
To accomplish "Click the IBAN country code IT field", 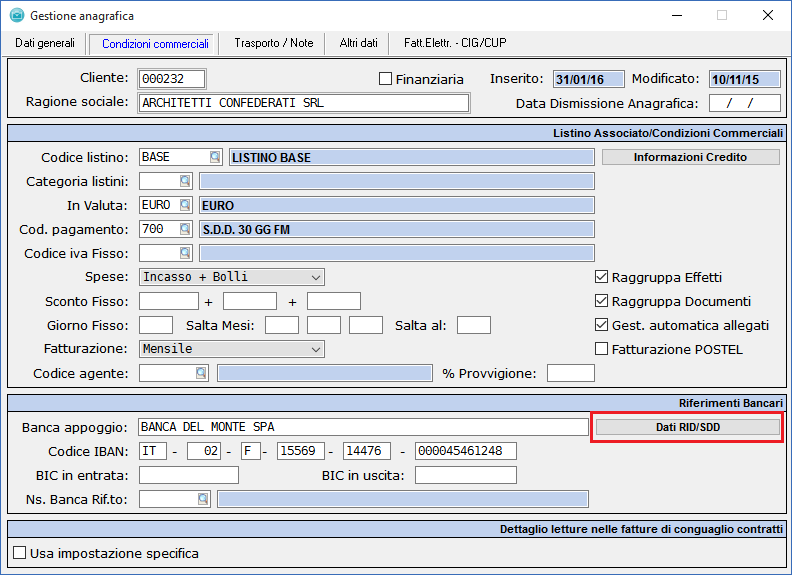I will click(x=153, y=451).
